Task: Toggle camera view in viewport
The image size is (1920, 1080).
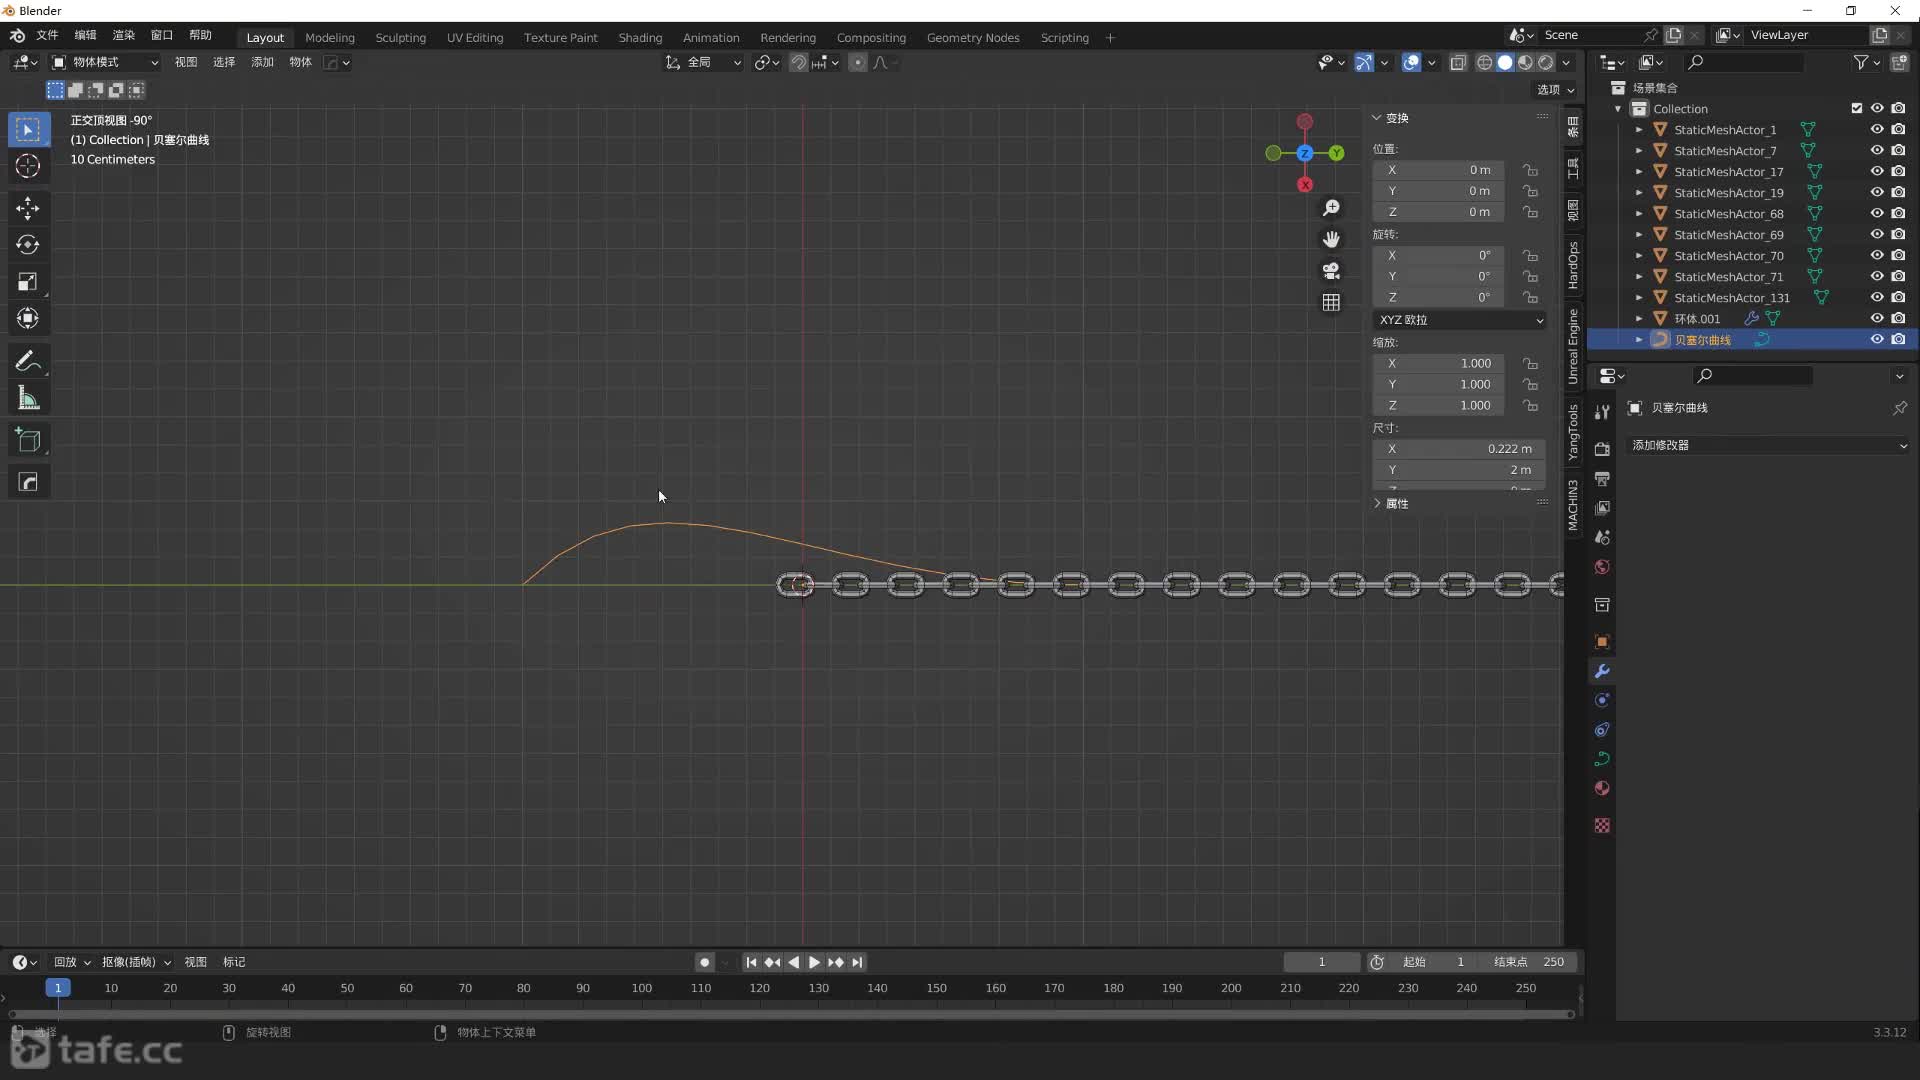Action: 1331,270
